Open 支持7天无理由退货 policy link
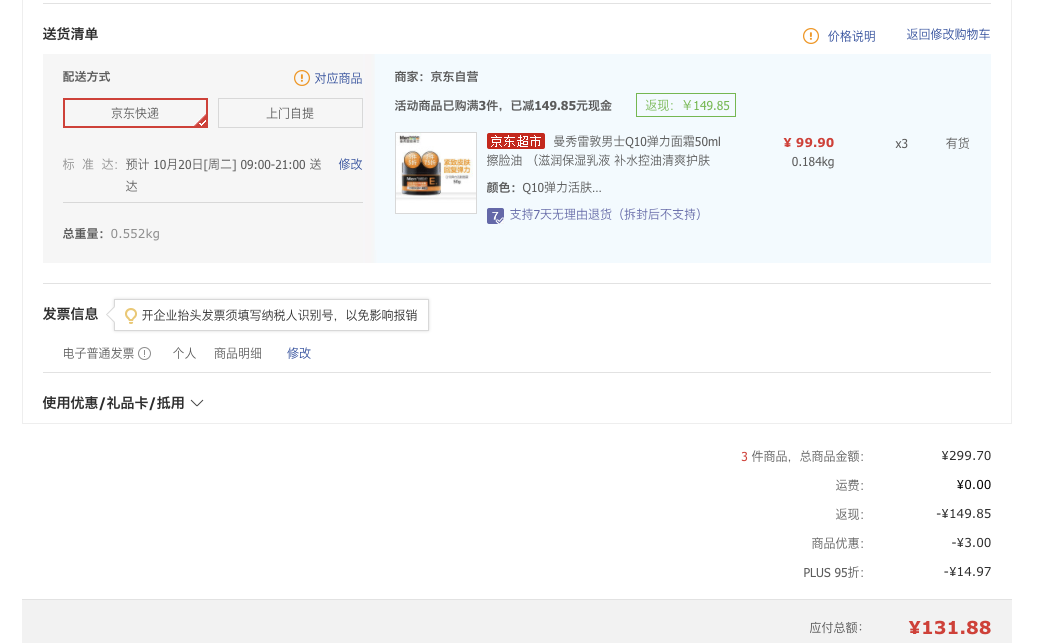Image resolution: width=1037 pixels, height=643 pixels. pos(605,214)
